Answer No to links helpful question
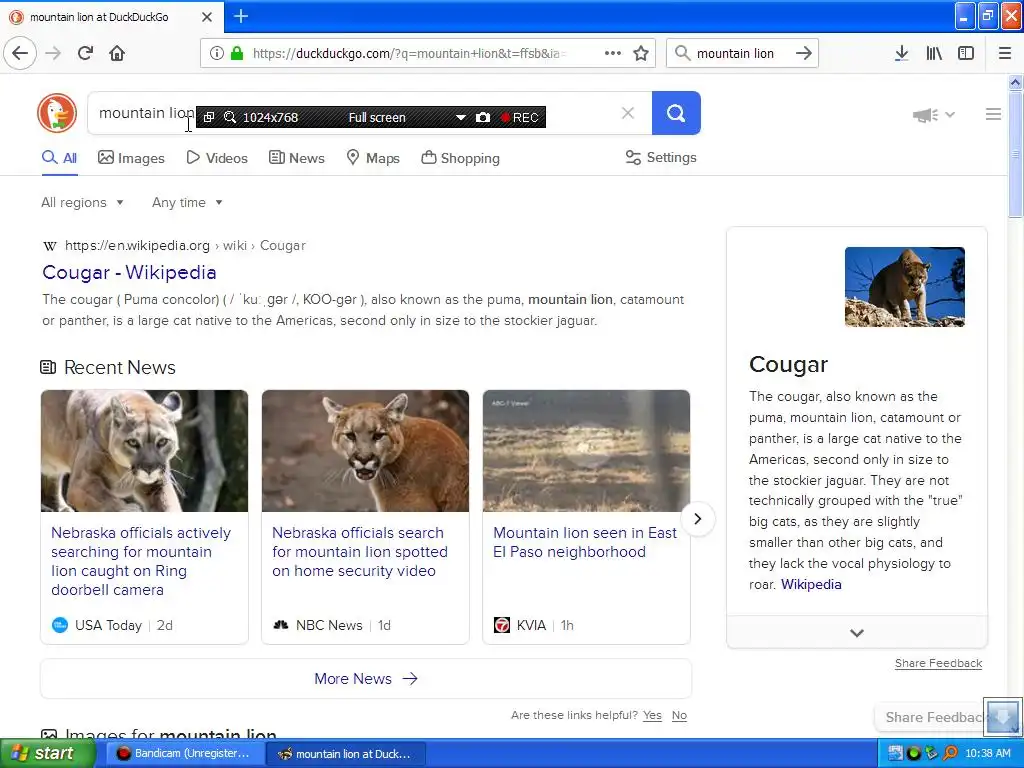 tap(679, 715)
